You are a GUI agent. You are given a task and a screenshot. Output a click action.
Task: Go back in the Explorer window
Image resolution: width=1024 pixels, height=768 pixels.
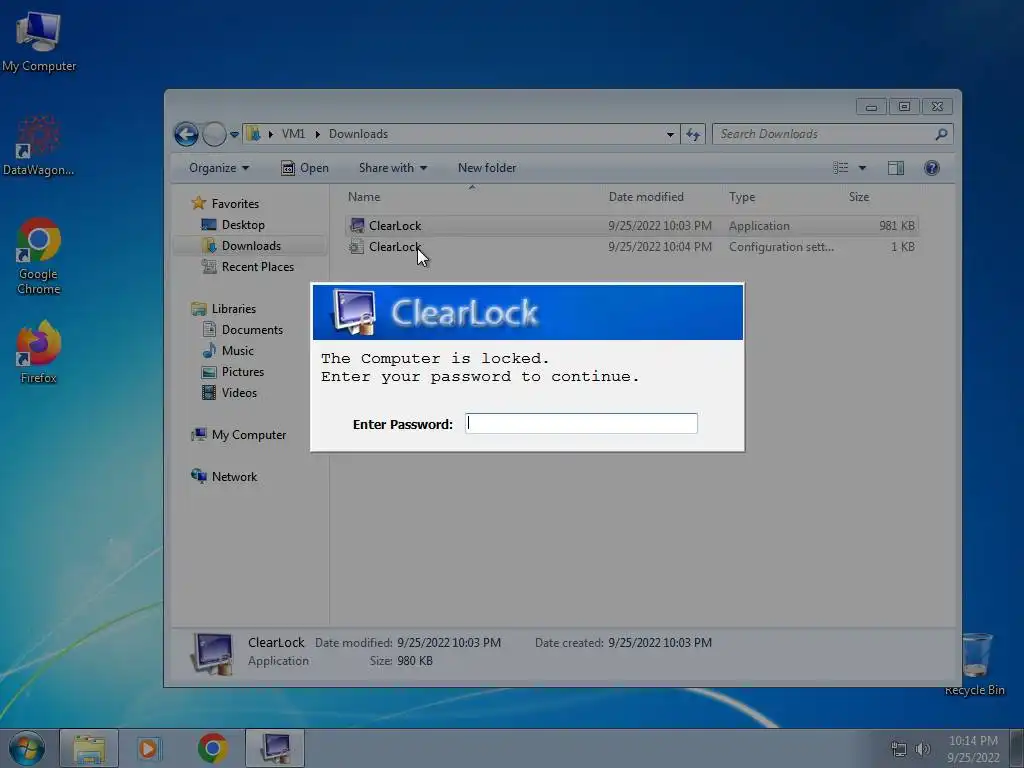187,134
